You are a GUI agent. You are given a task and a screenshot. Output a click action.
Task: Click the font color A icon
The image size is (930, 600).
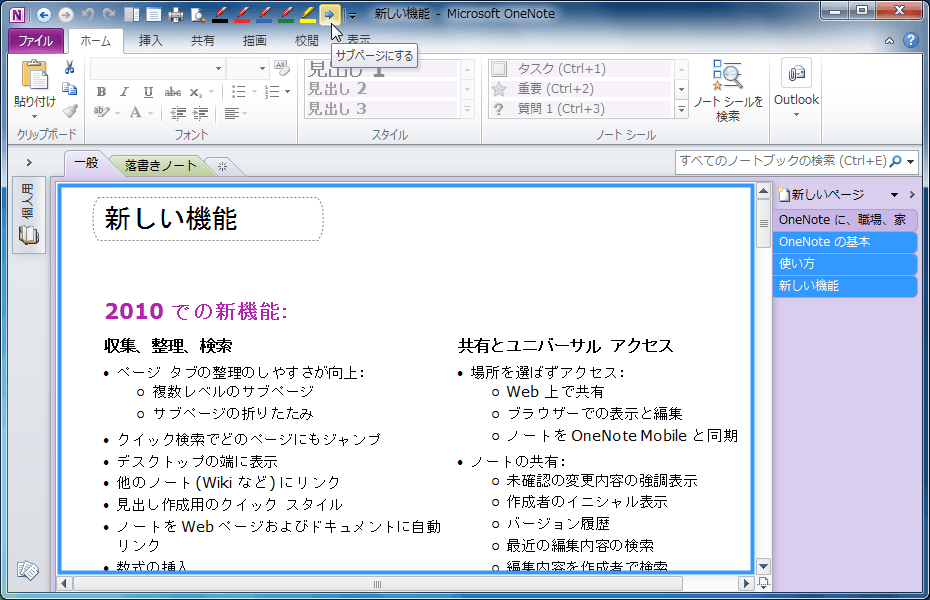point(135,112)
